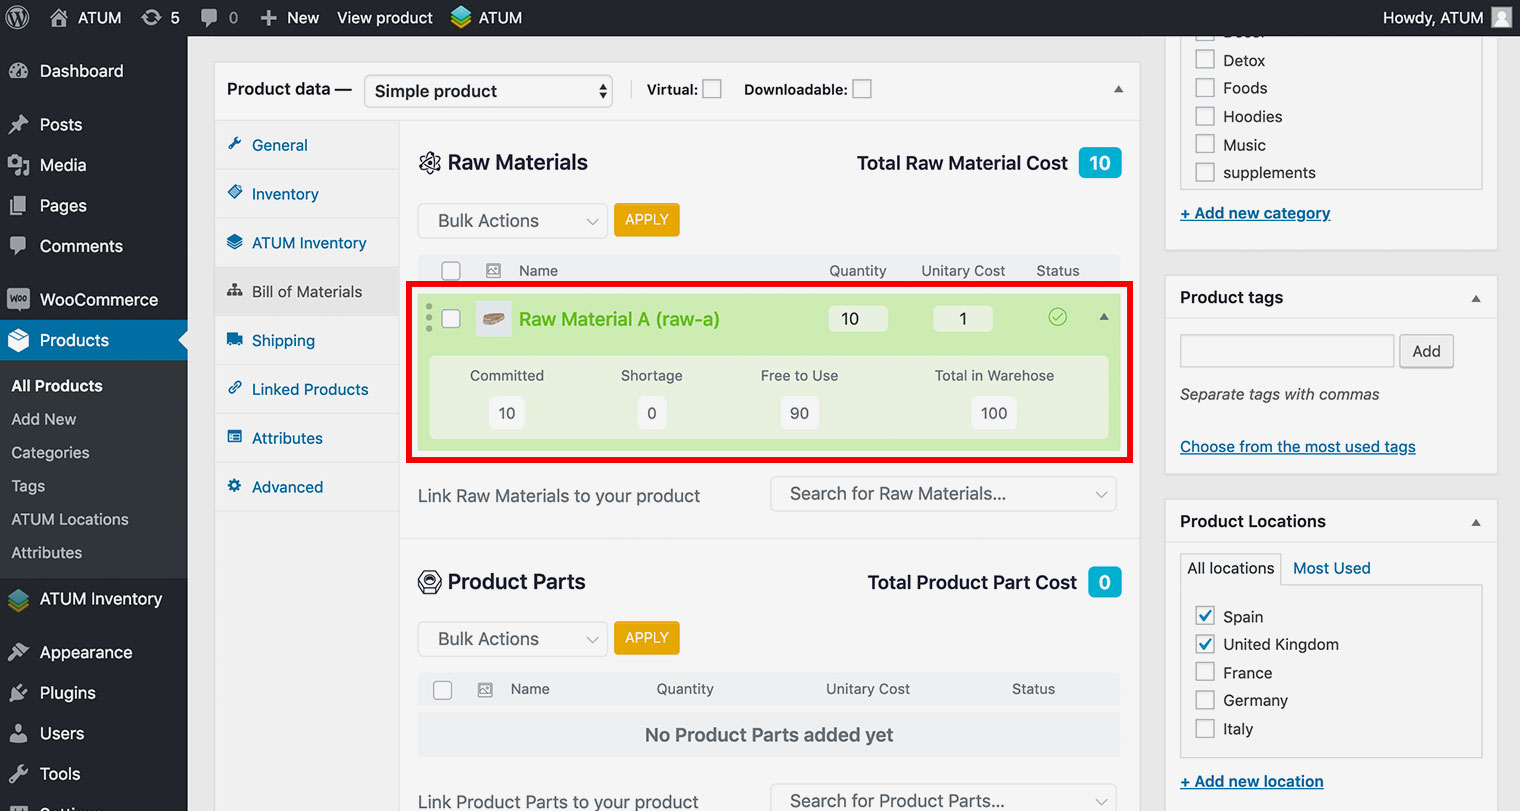The width and height of the screenshot is (1520, 811).
Task: Collapse the Raw Material A row arrow
Action: [1104, 317]
